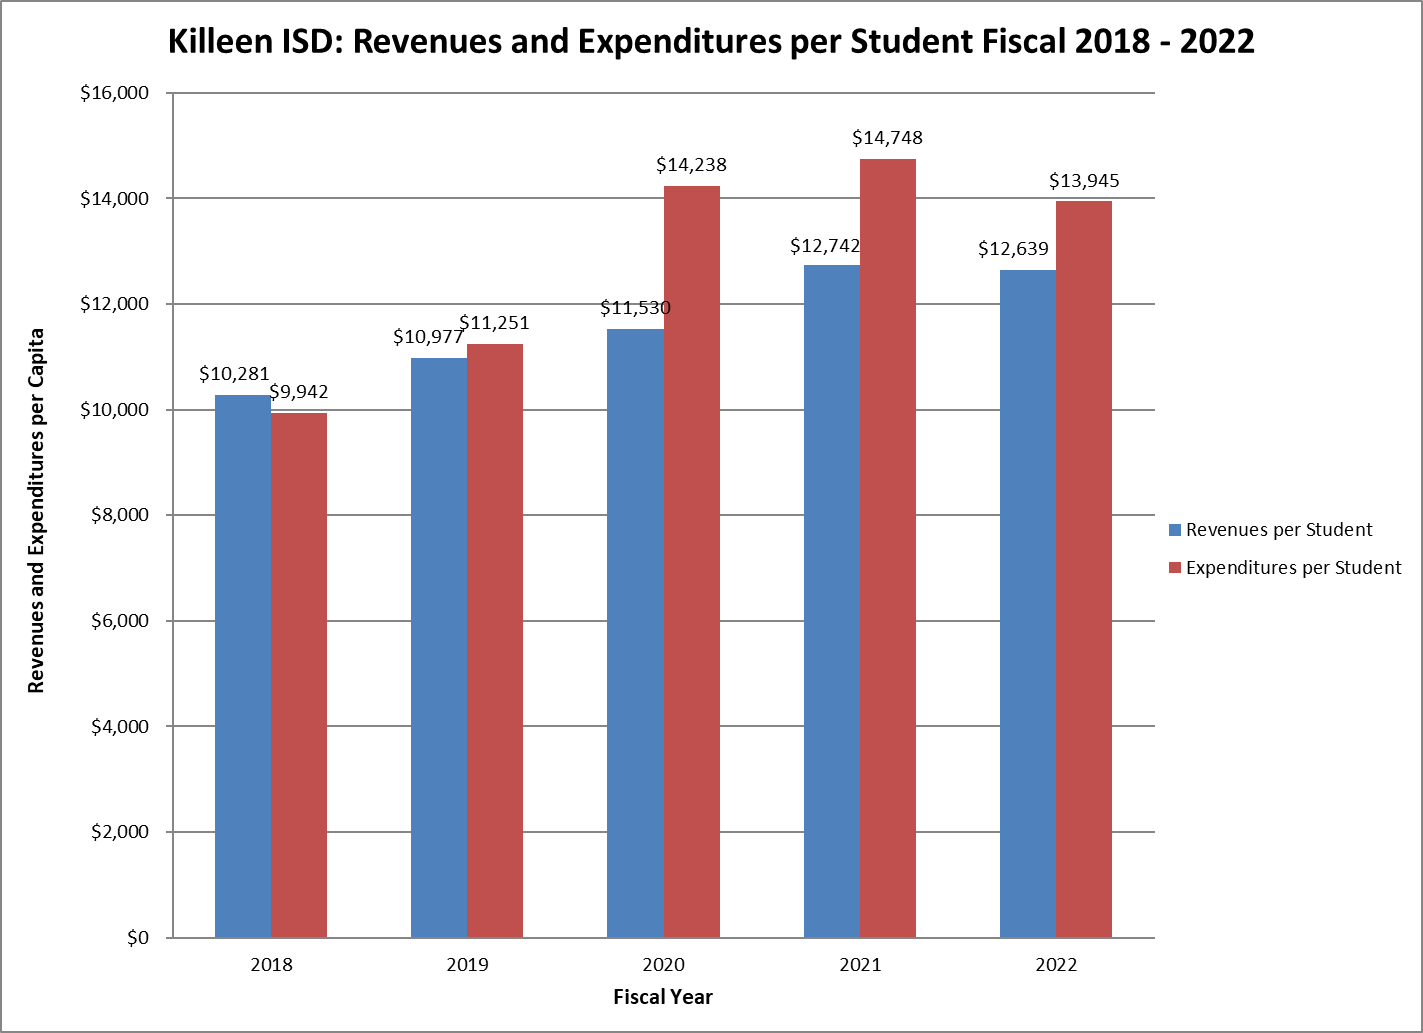Select the $14,748 data label
This screenshot has width=1423, height=1033.
point(888,138)
